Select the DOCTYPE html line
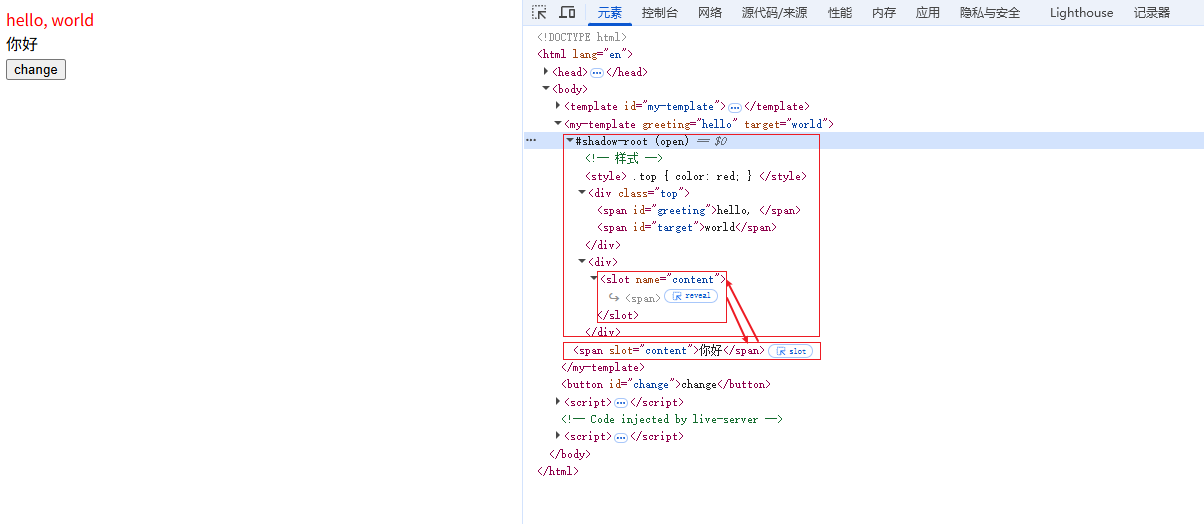1204x524 pixels. (582, 37)
